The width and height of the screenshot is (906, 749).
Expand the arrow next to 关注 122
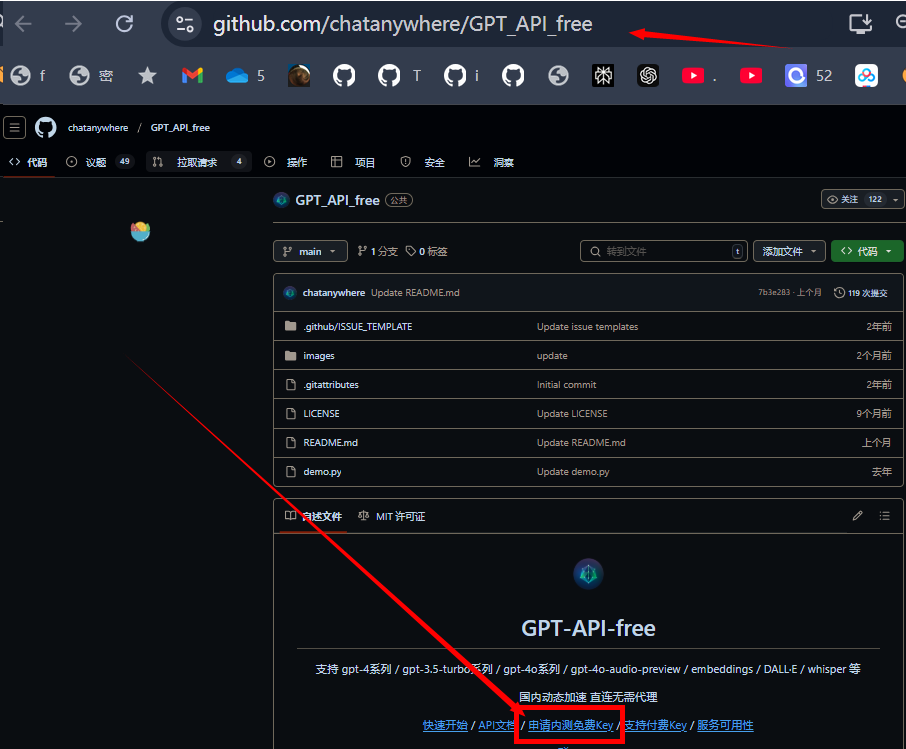896,199
